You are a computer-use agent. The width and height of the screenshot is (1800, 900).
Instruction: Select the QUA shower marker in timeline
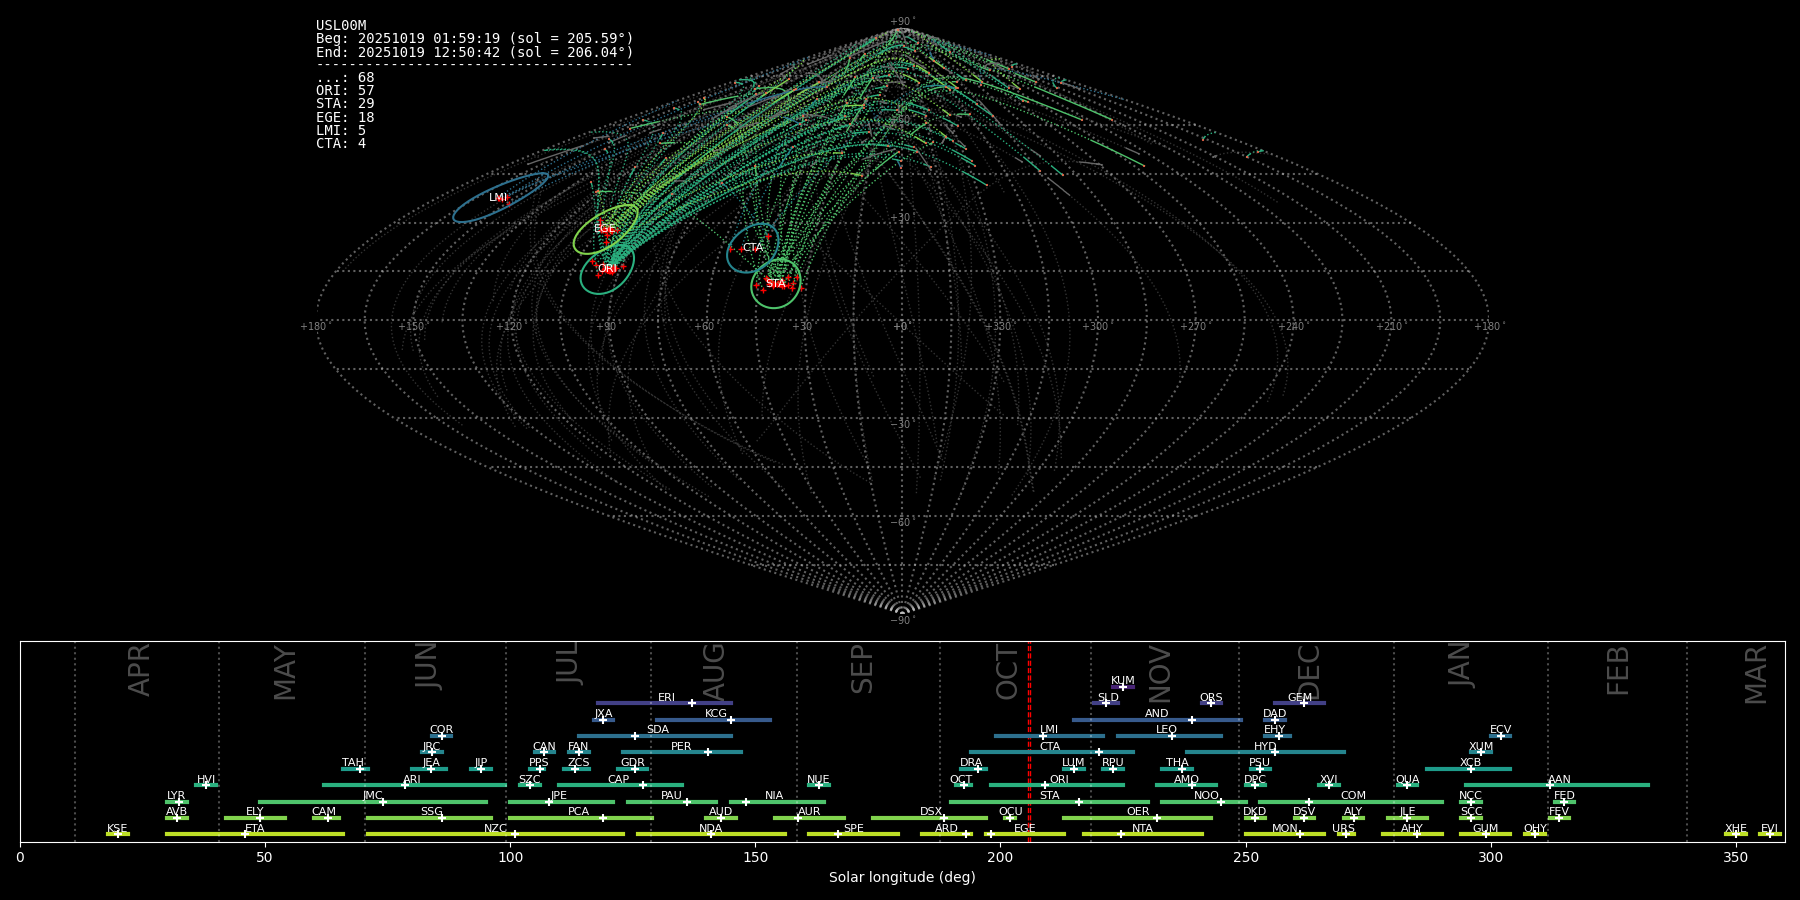pyautogui.click(x=1406, y=785)
